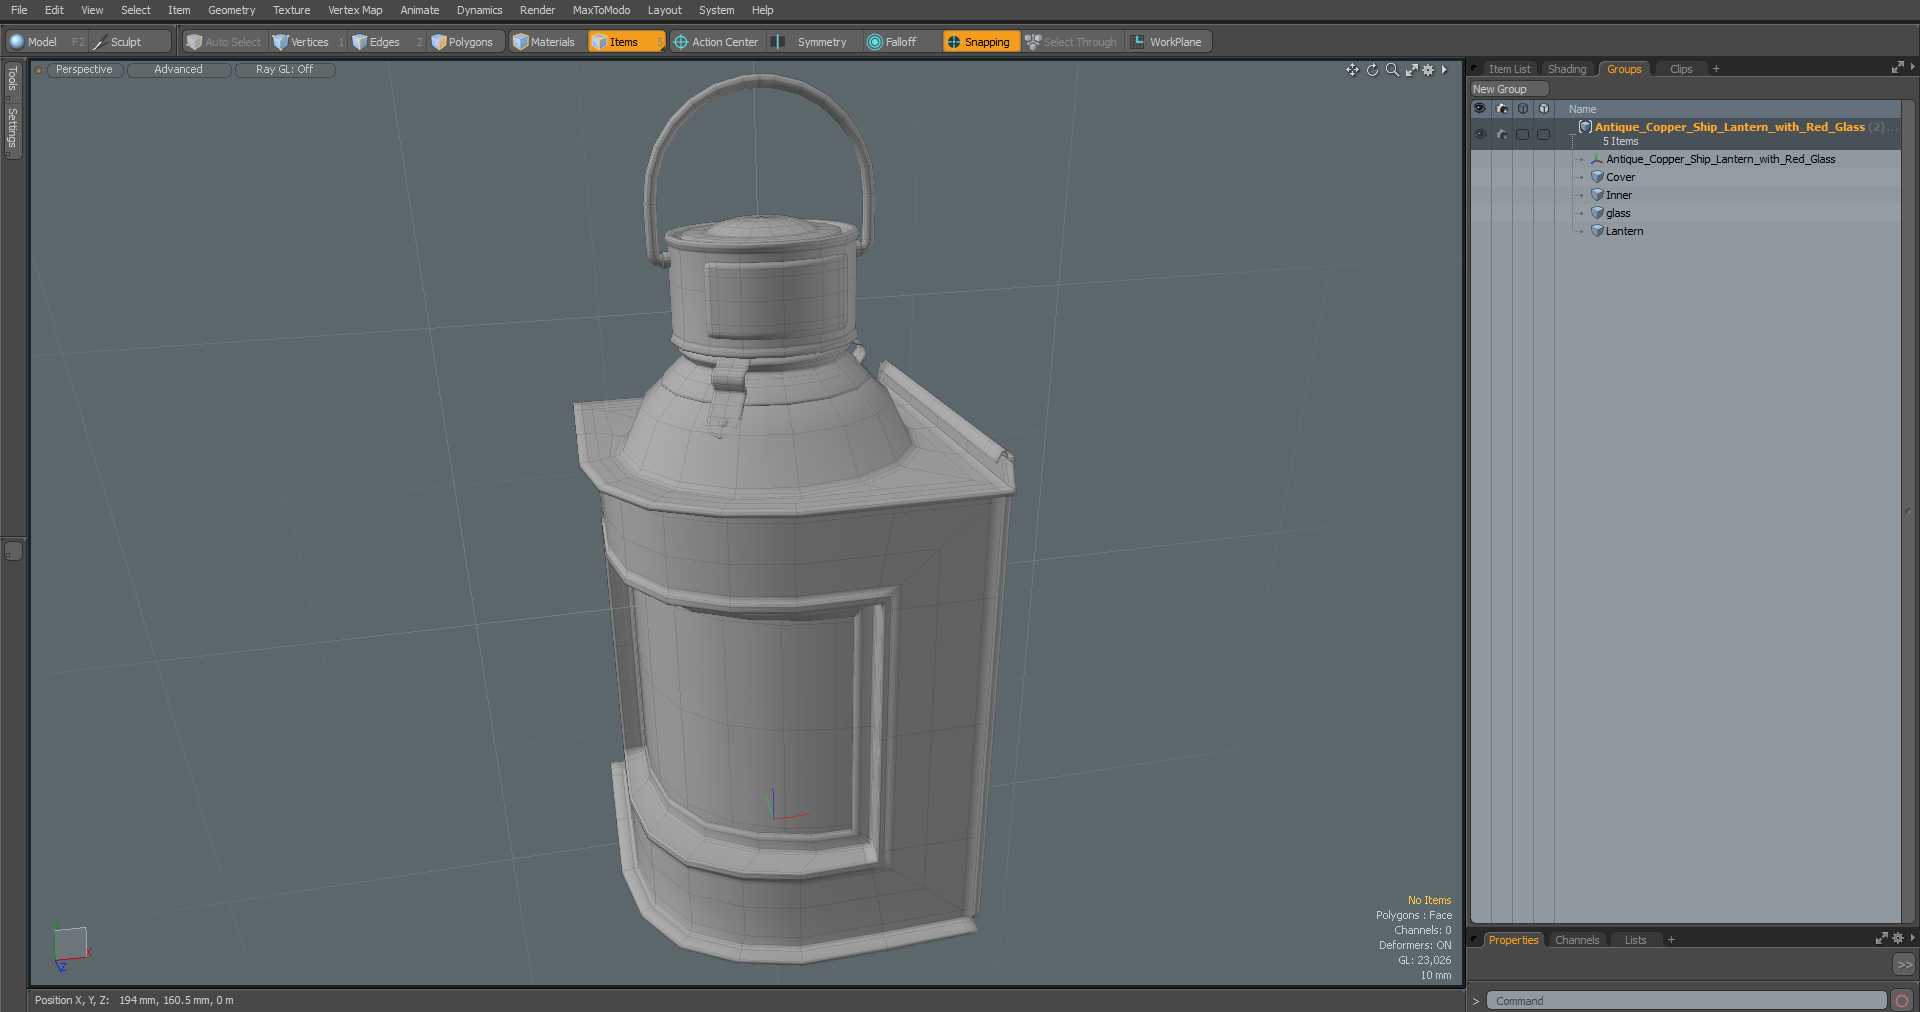The height and width of the screenshot is (1012, 1920).
Task: Open the Geometry menu
Action: [231, 10]
